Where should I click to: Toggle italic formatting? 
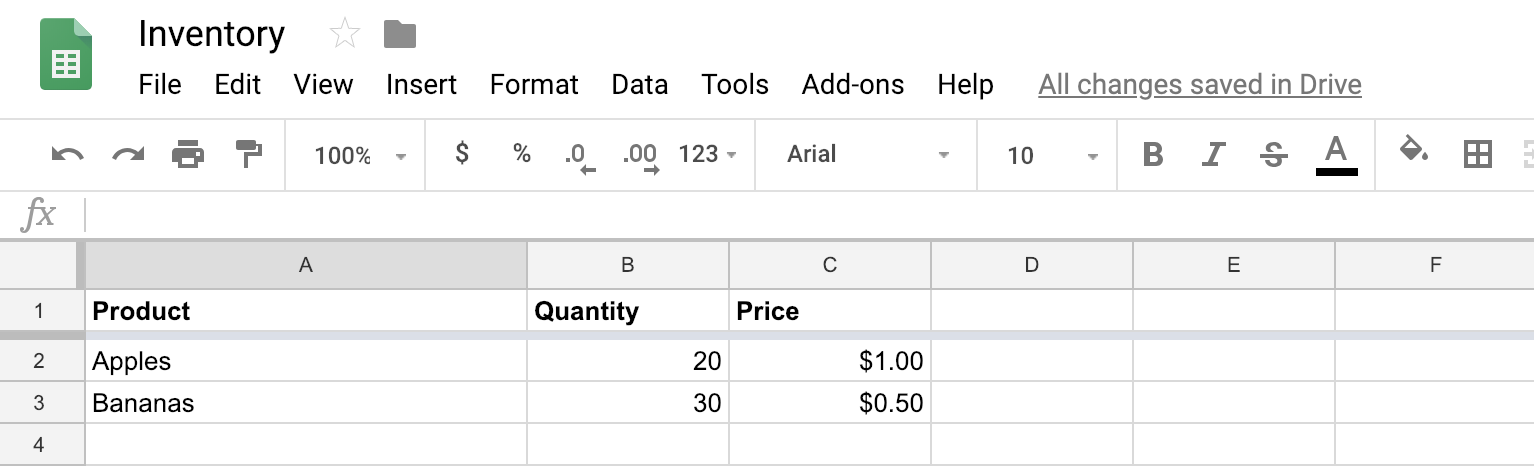point(1213,155)
